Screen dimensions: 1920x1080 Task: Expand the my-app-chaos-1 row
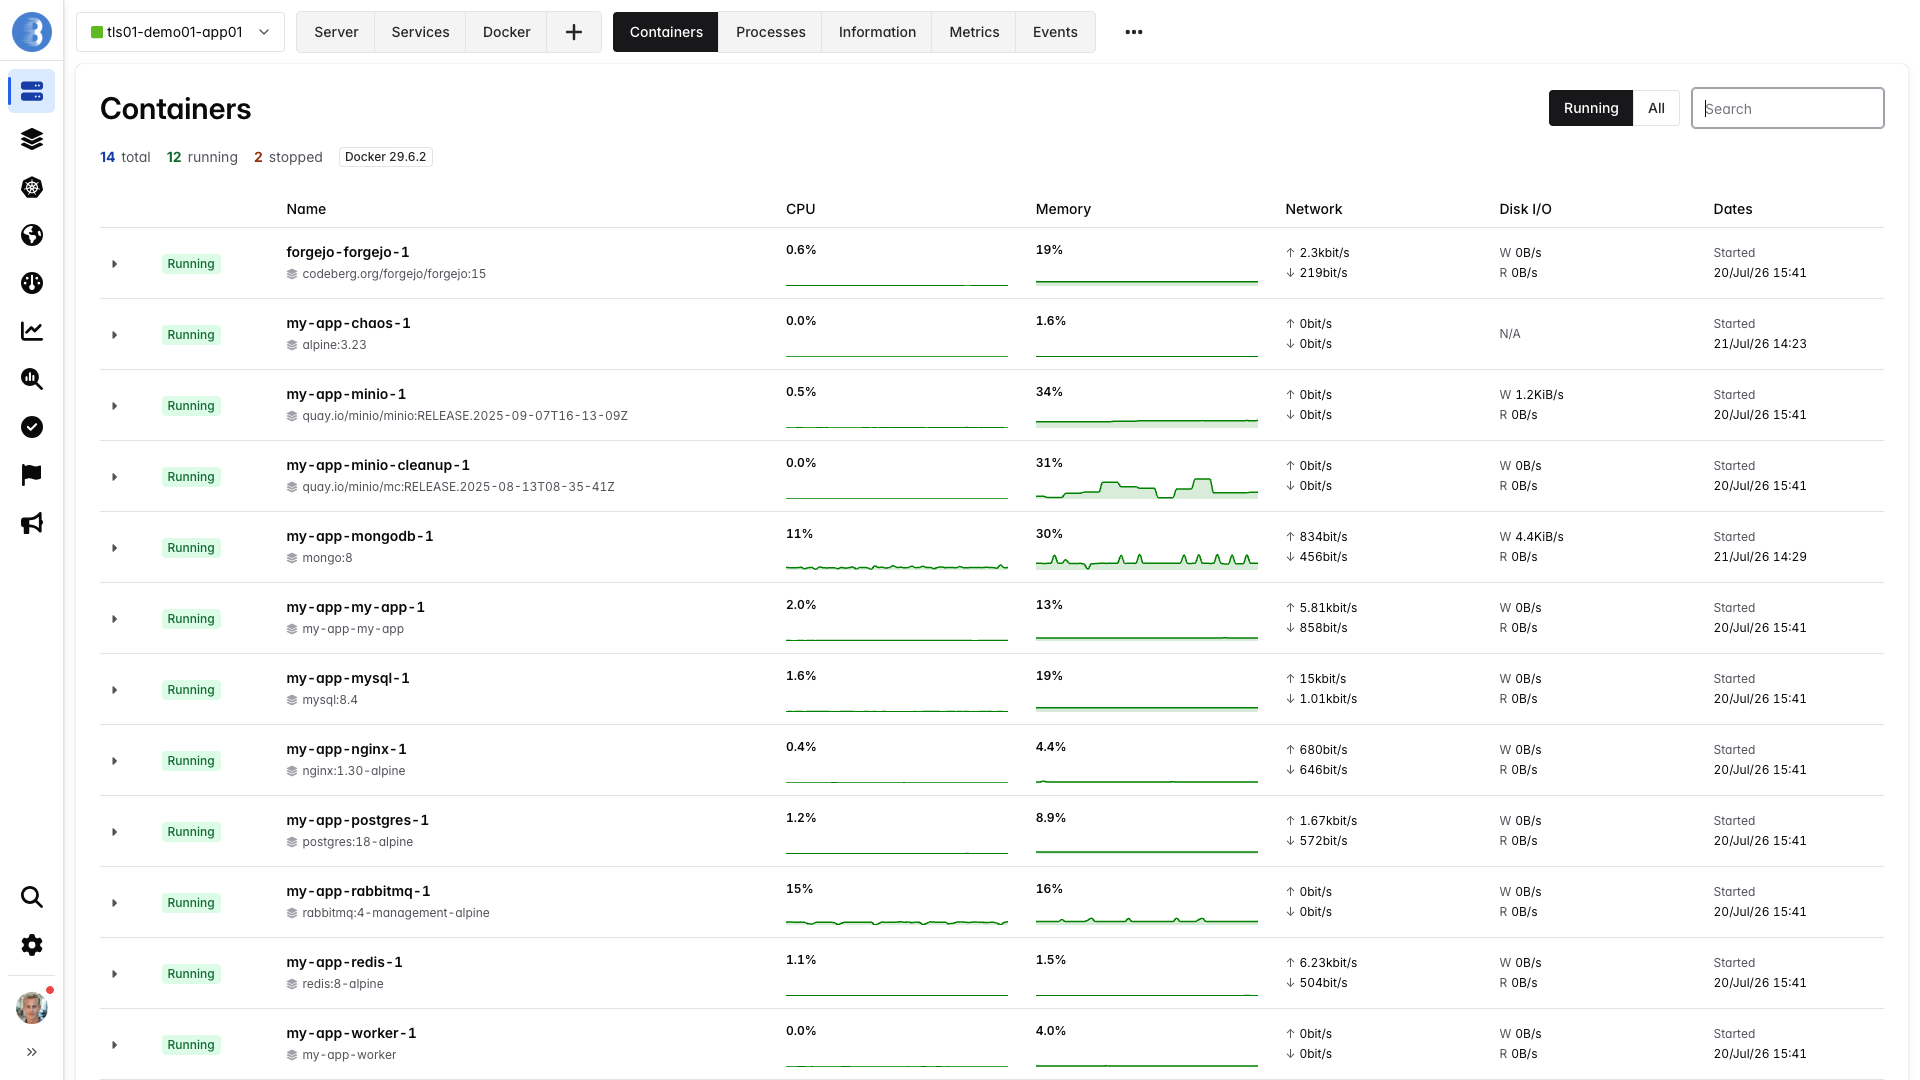pyautogui.click(x=114, y=335)
